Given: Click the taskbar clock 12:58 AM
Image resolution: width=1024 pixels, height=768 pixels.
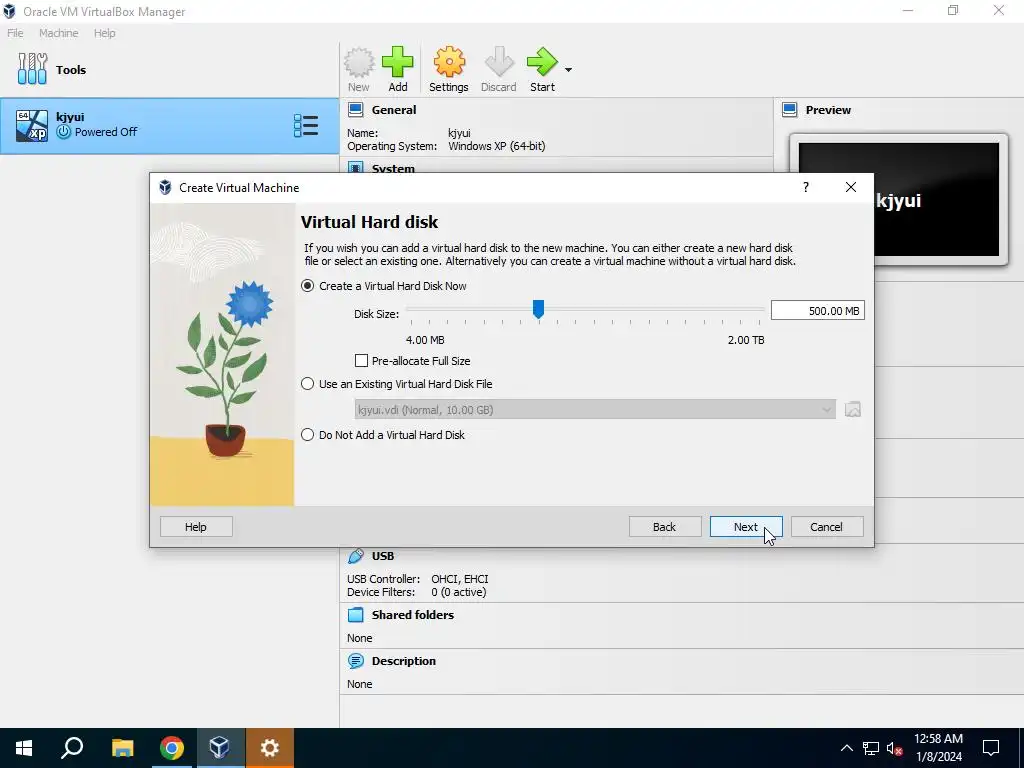Looking at the screenshot, I should (x=938, y=739).
